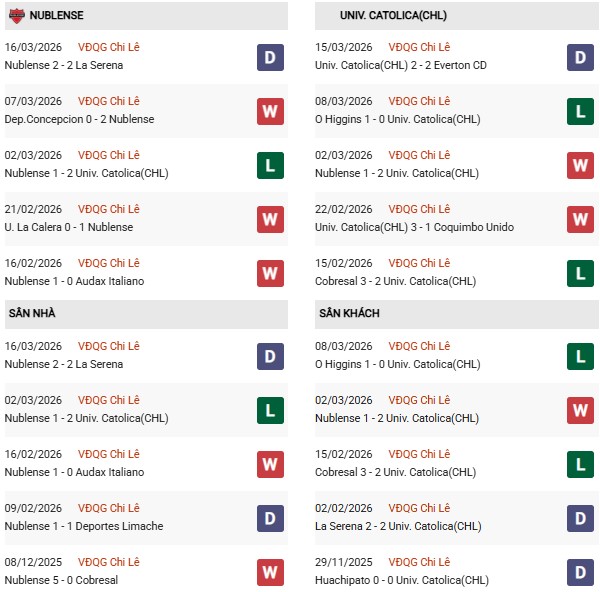Click the Nublense team logo

[16, 15]
